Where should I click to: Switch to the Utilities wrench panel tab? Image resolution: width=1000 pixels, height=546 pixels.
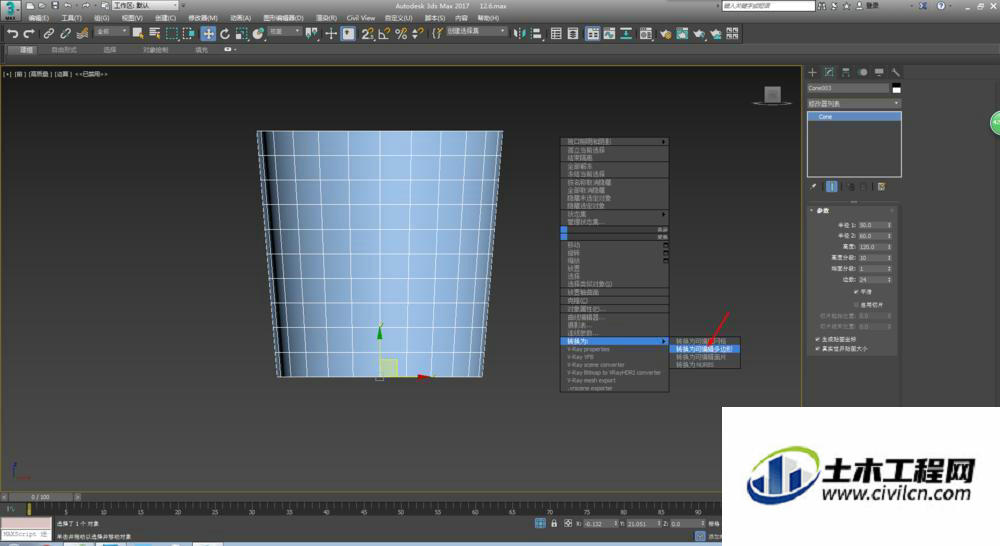coord(896,72)
